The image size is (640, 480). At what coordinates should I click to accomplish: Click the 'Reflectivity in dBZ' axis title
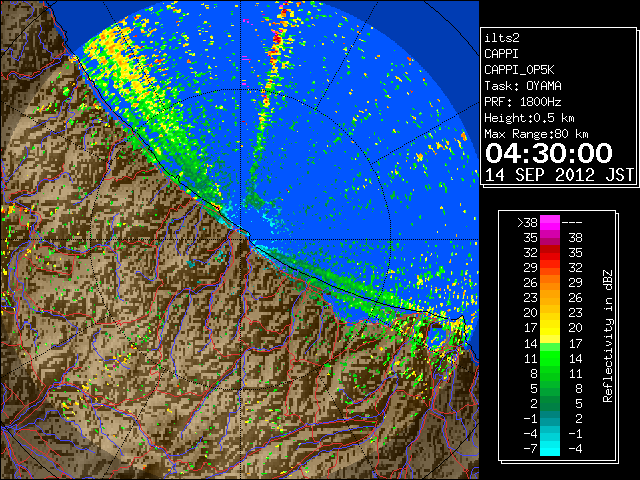click(x=608, y=336)
